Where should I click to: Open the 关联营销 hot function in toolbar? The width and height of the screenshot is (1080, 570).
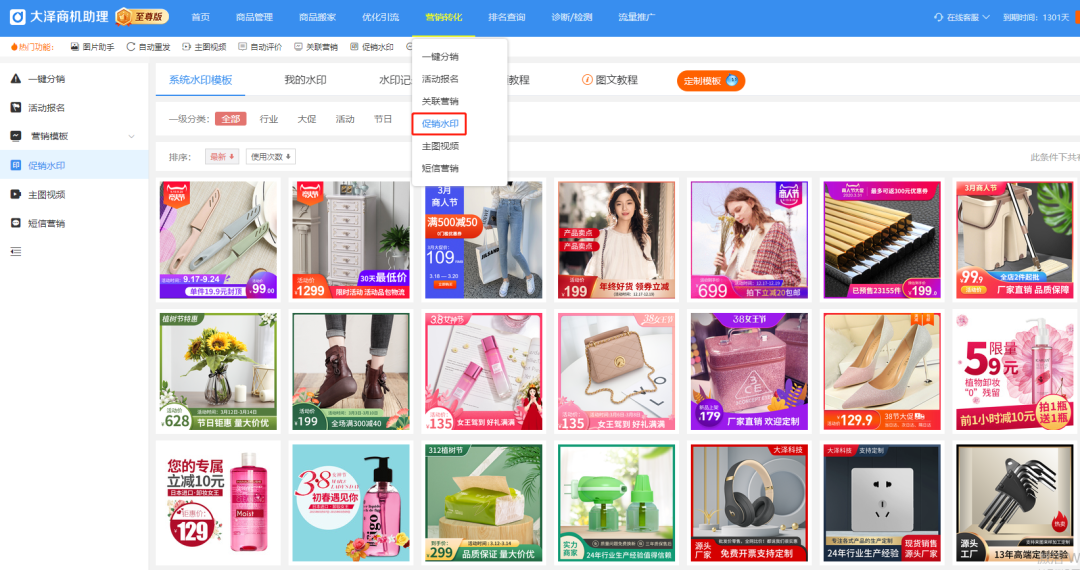click(315, 47)
